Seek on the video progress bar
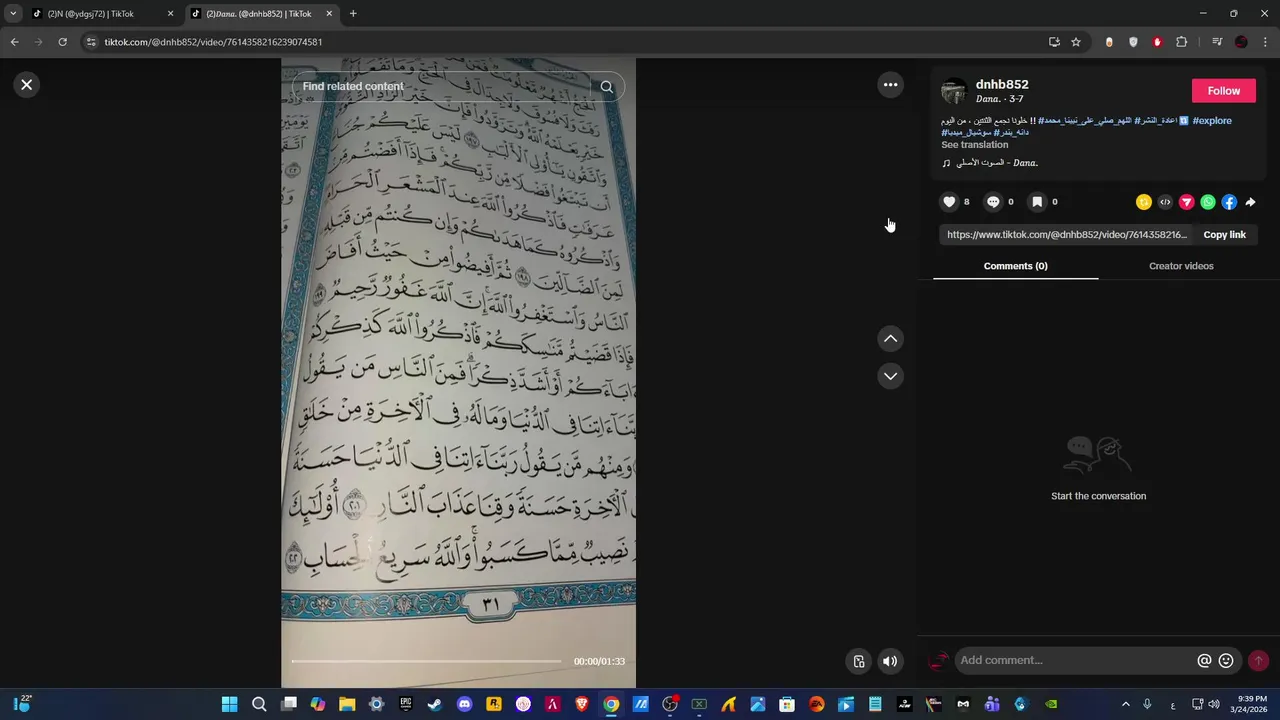 427,661
